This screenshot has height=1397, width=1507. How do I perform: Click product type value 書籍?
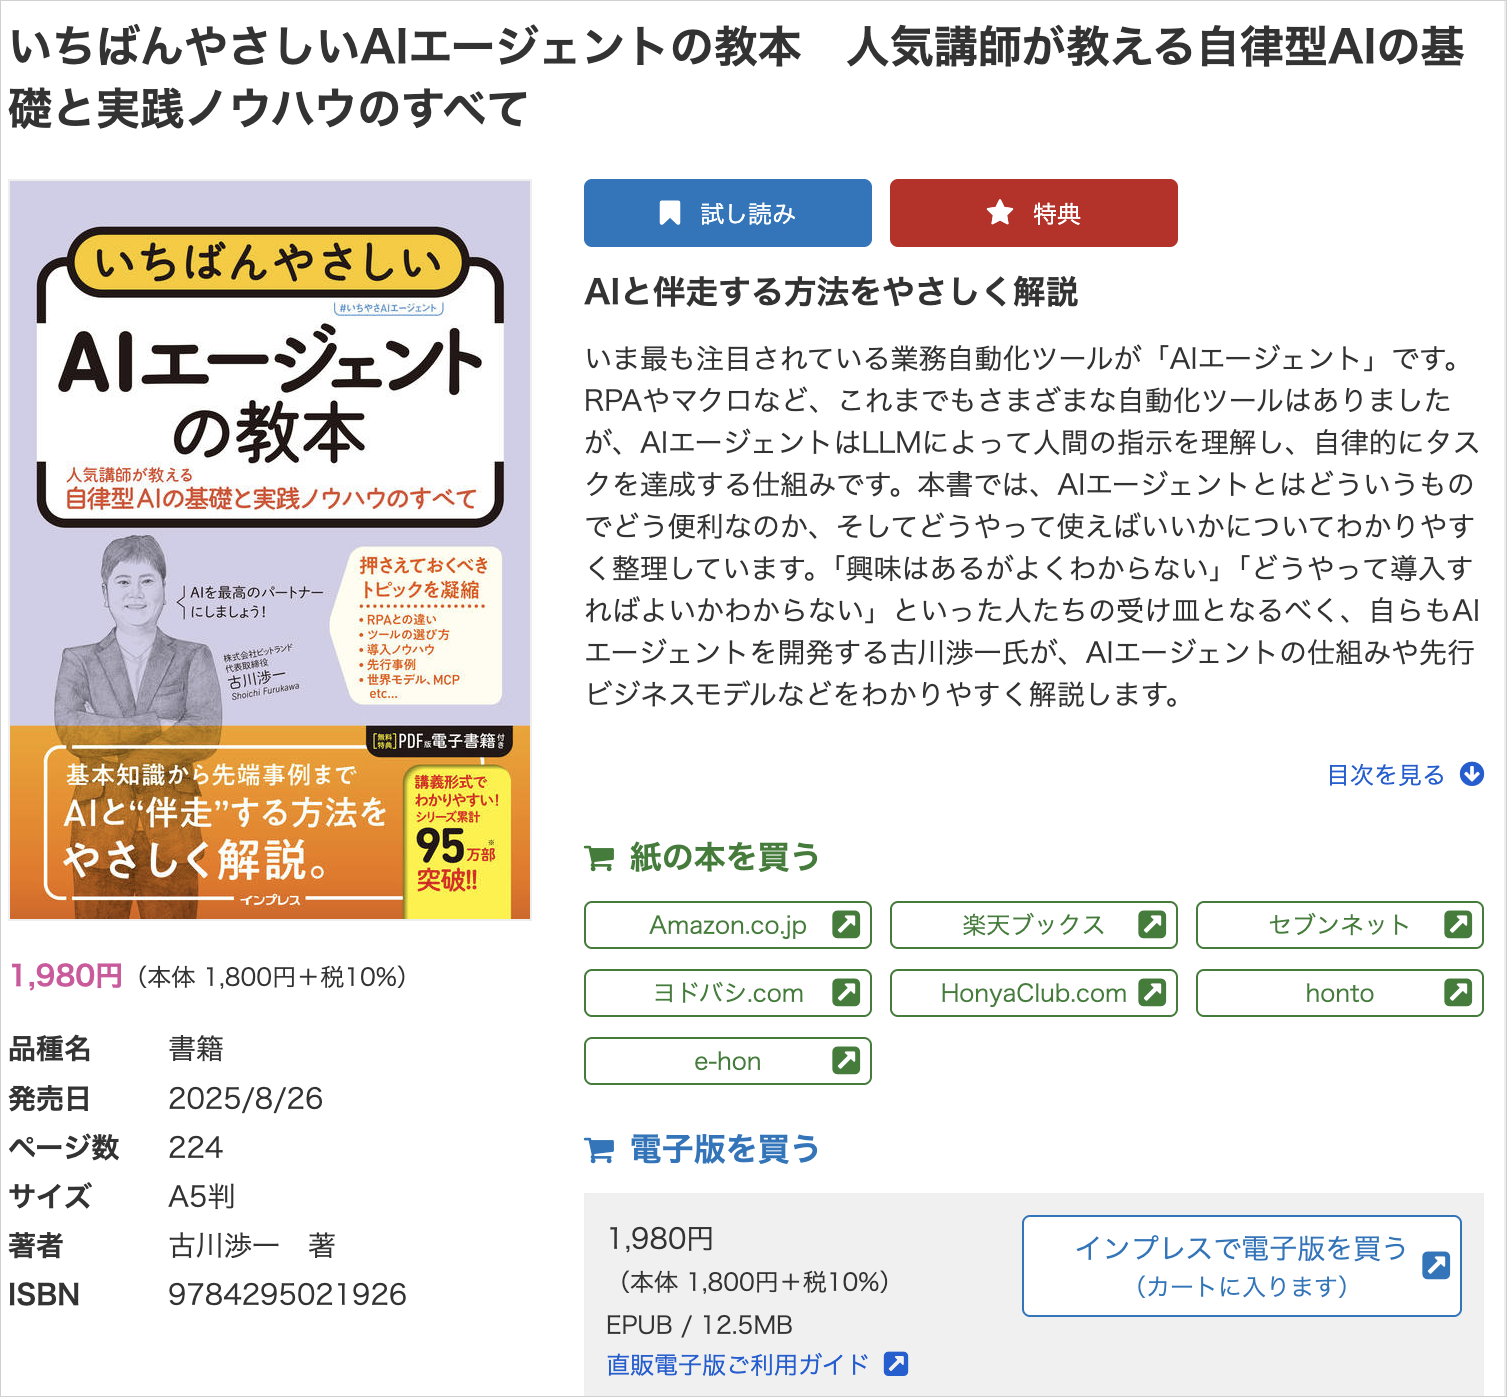click(x=196, y=1049)
